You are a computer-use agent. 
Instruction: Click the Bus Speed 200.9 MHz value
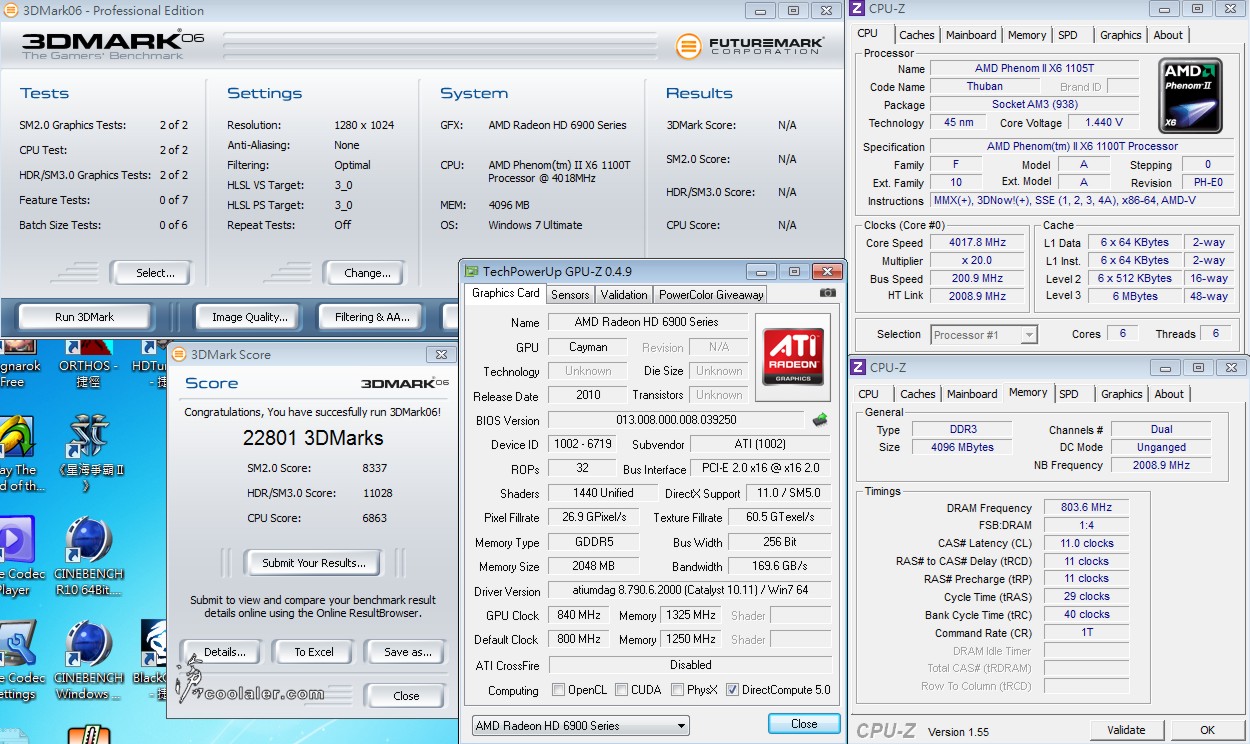[x=978, y=279]
